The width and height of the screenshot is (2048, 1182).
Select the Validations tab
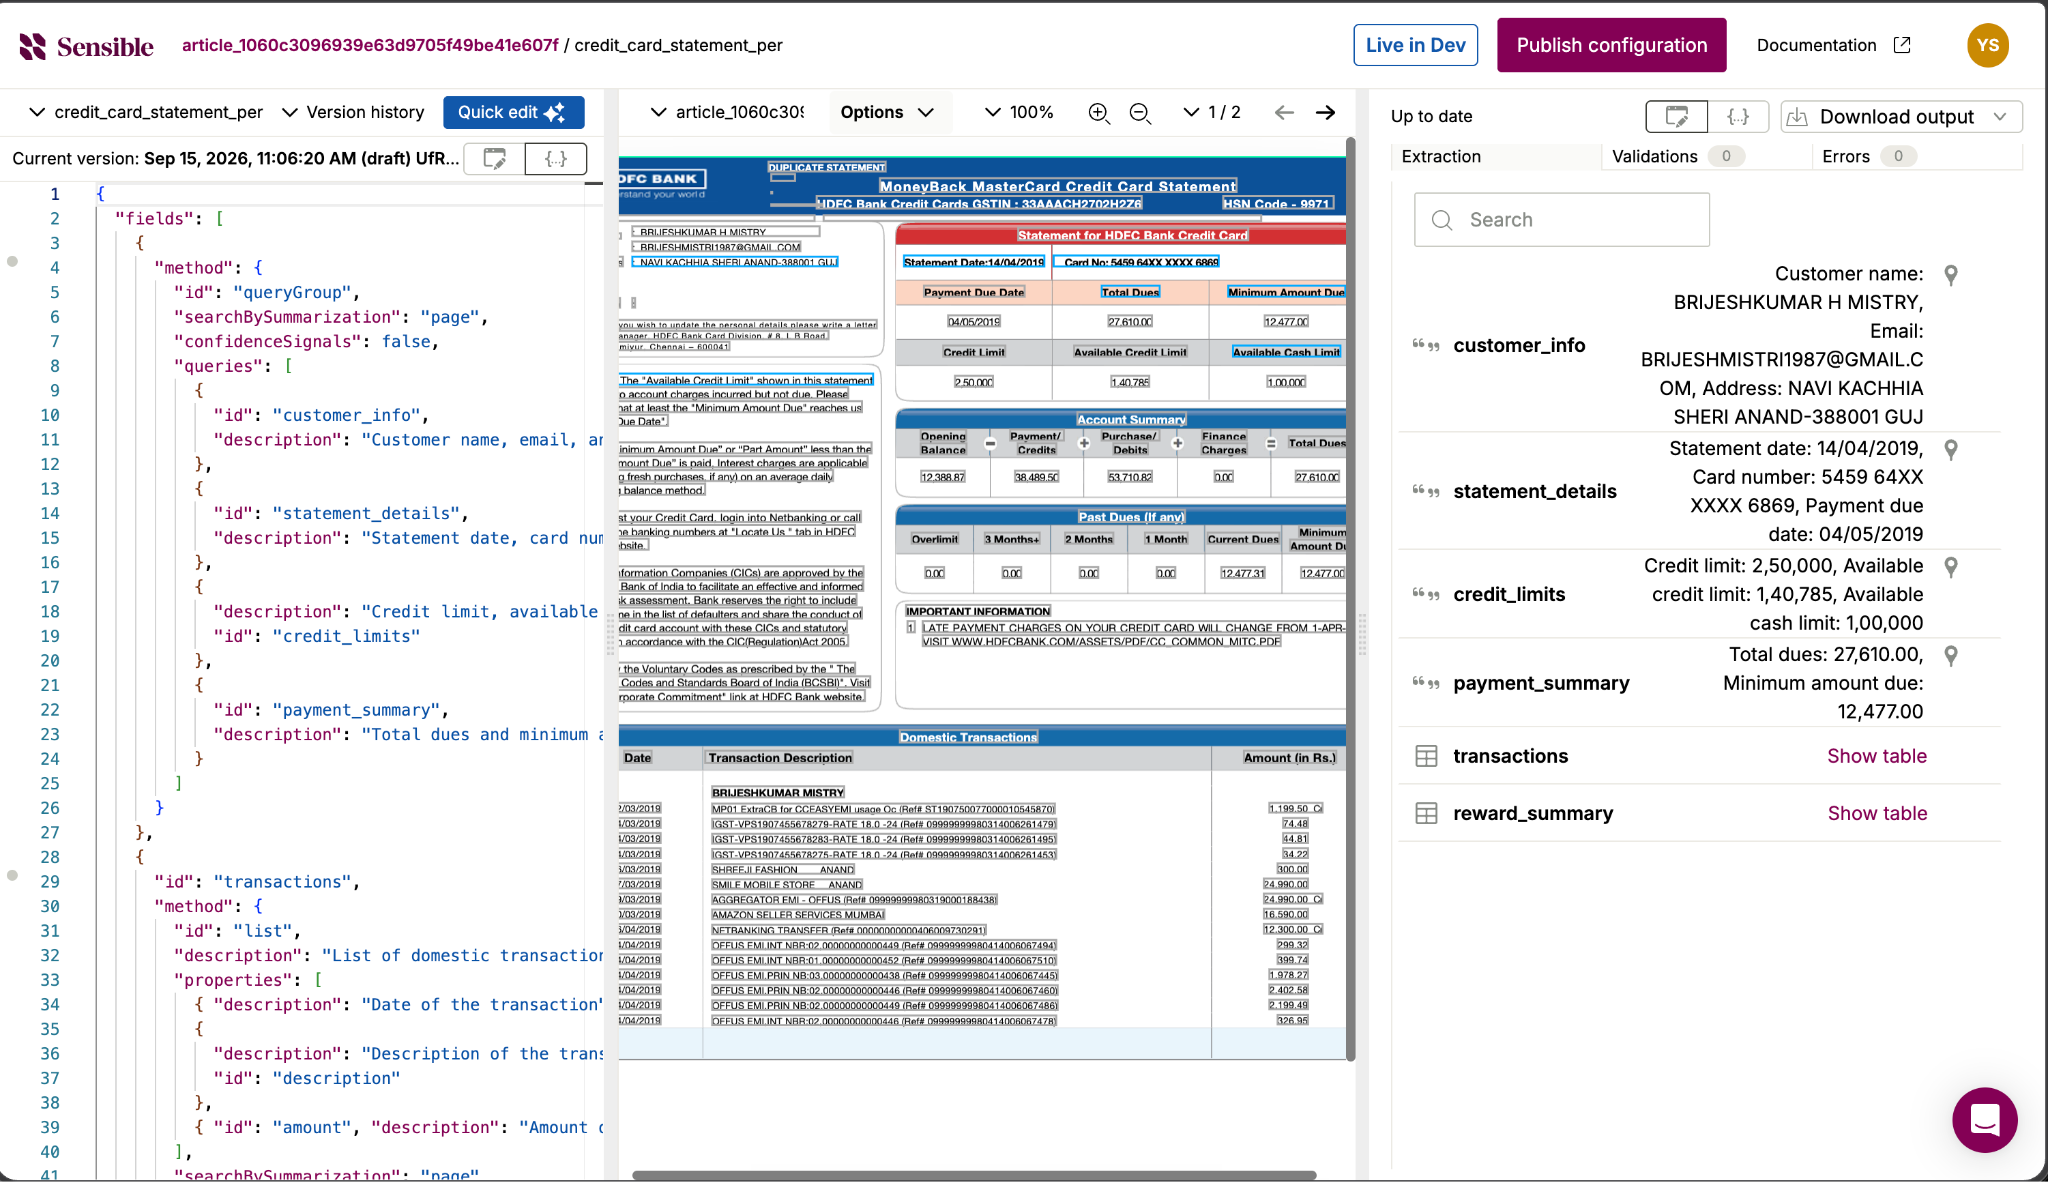tap(1707, 156)
